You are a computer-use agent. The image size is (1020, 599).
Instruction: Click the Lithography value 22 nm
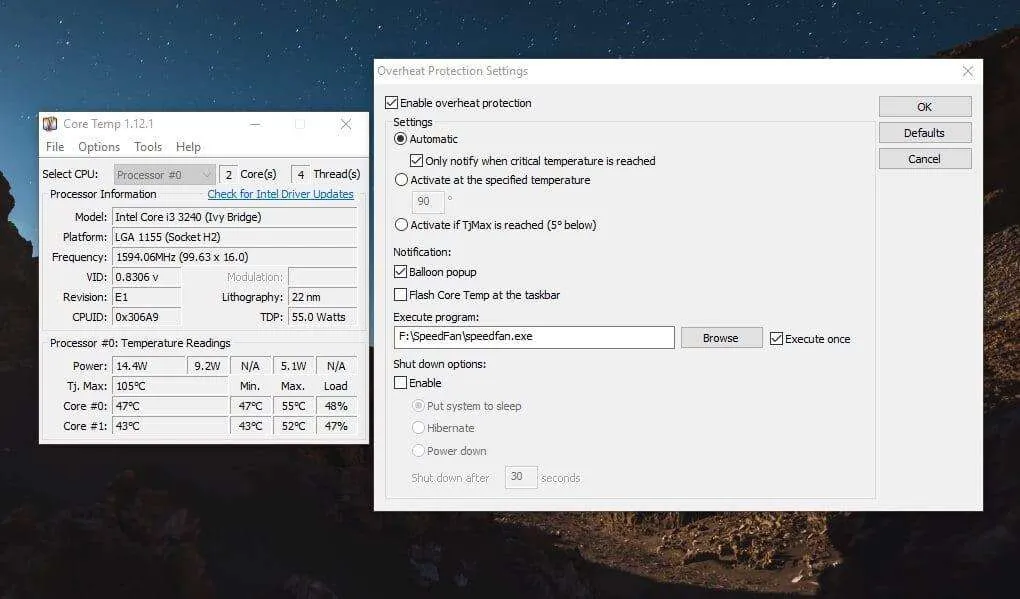(323, 297)
